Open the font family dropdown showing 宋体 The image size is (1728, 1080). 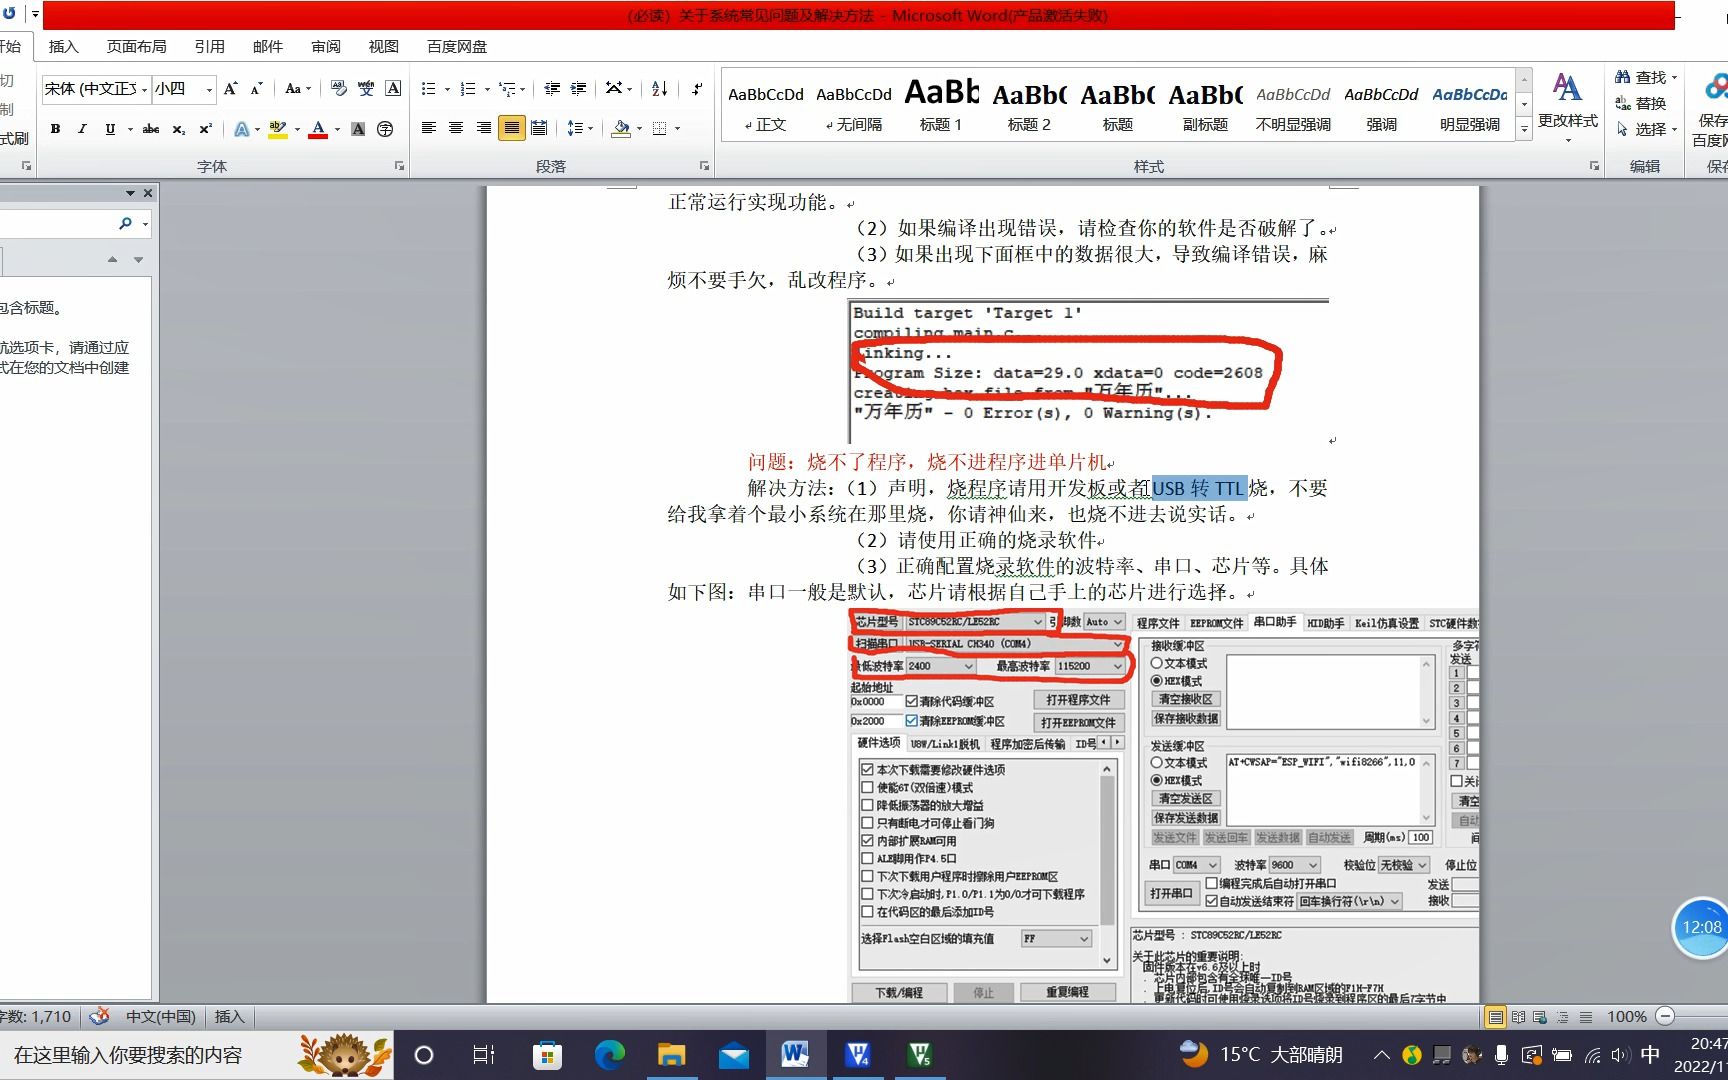pyautogui.click(x=143, y=89)
